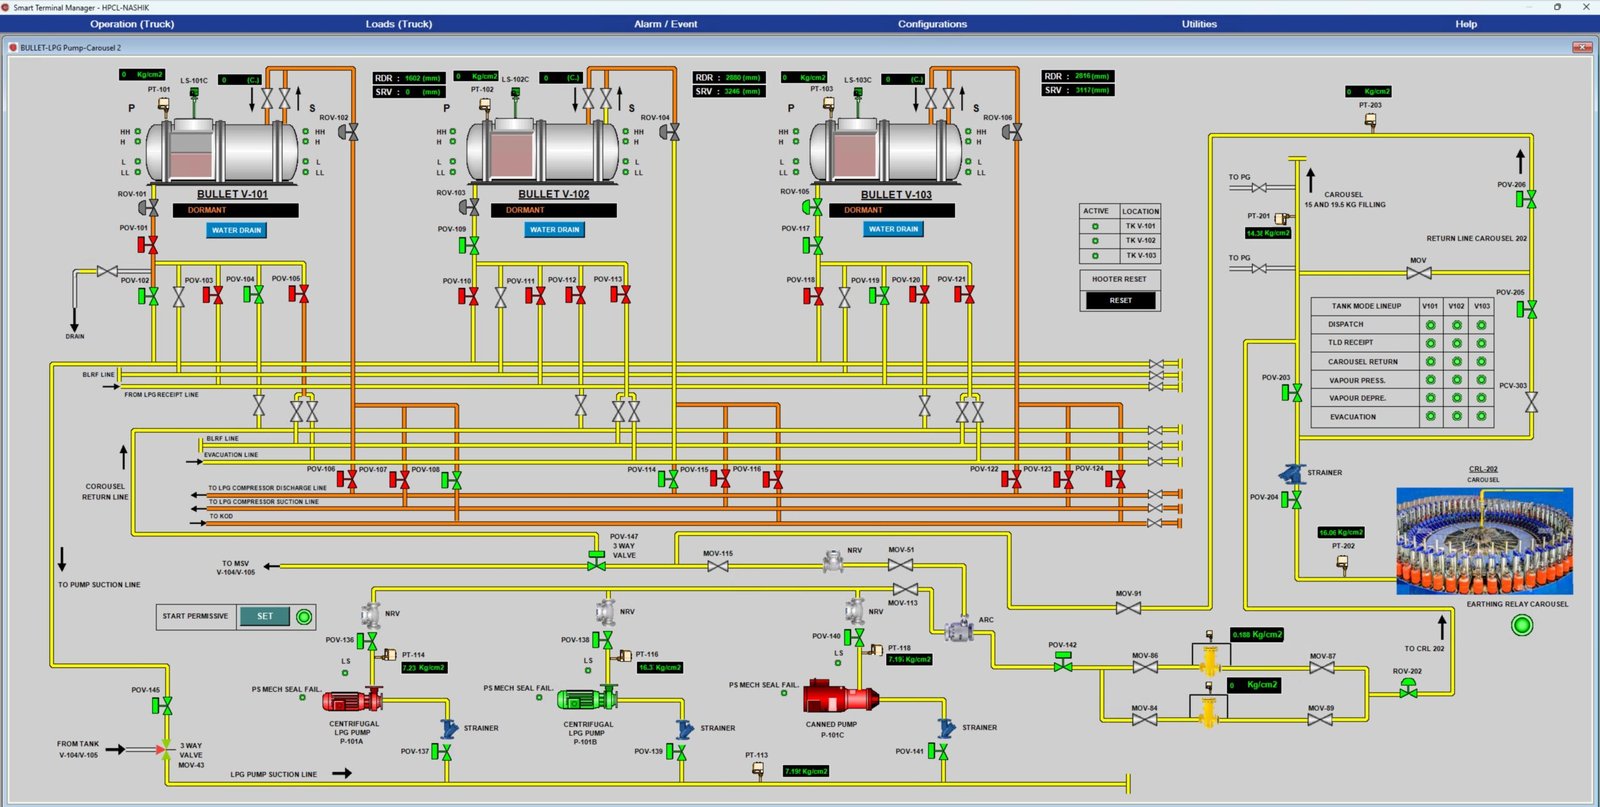The height and width of the screenshot is (807, 1600).
Task: Select V102 indicator in the Evacuation row
Action: click(x=1456, y=416)
